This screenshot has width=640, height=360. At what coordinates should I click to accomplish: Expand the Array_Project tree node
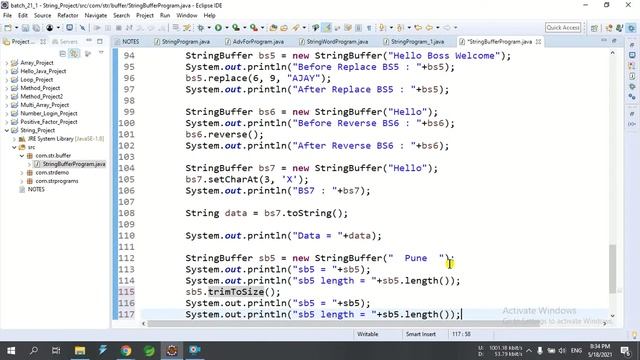pos(7,63)
